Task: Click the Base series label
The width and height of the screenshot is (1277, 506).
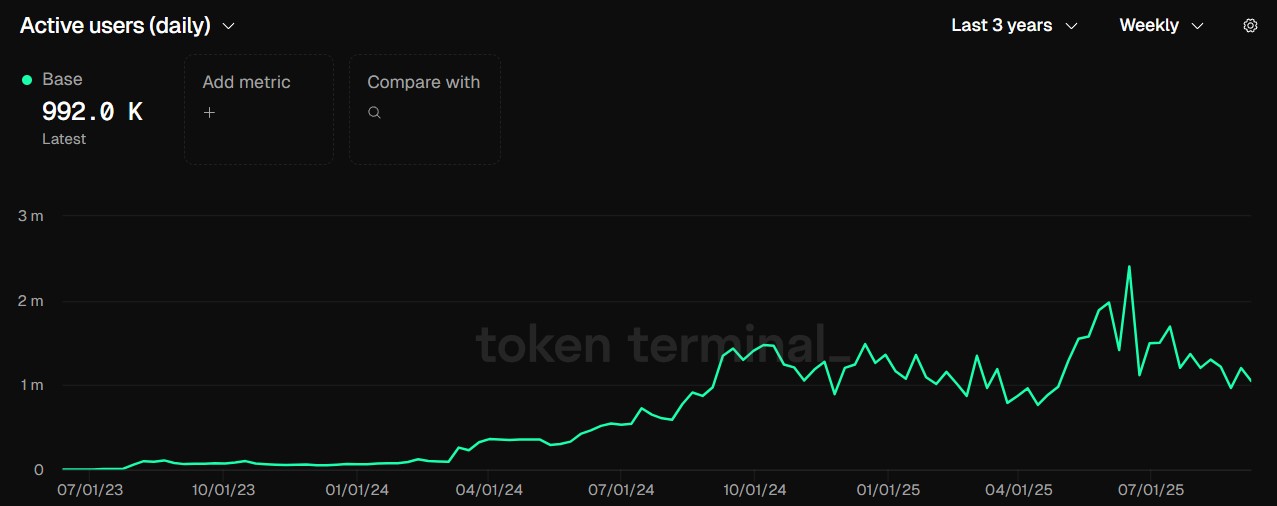Action: coord(62,79)
